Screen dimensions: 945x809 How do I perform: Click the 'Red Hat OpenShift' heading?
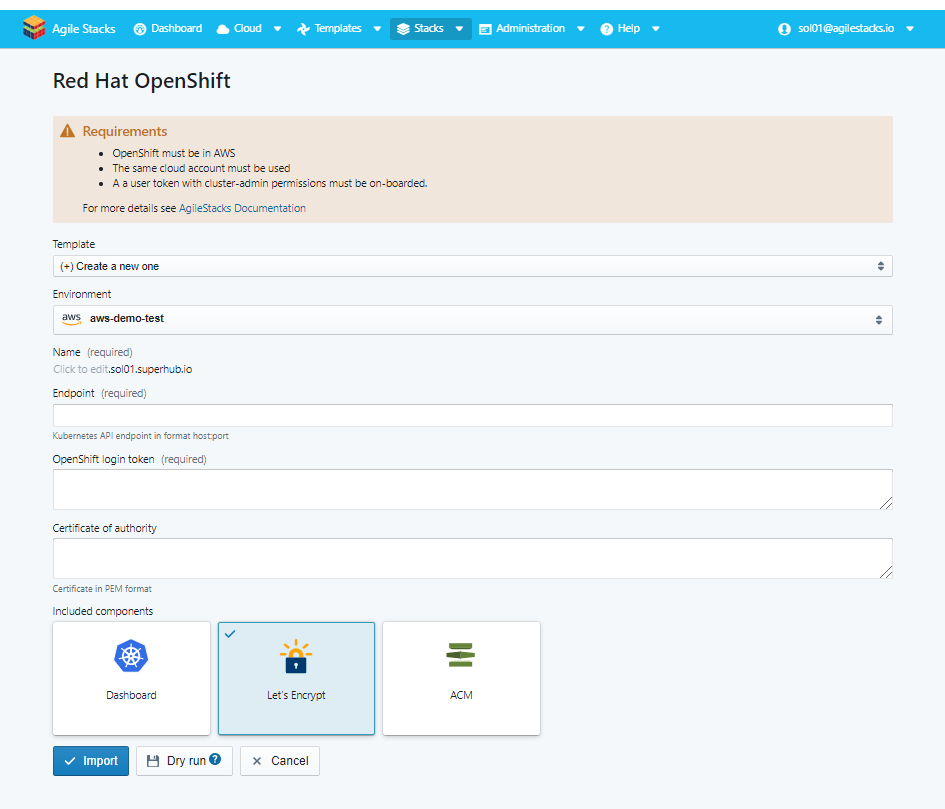[142, 81]
